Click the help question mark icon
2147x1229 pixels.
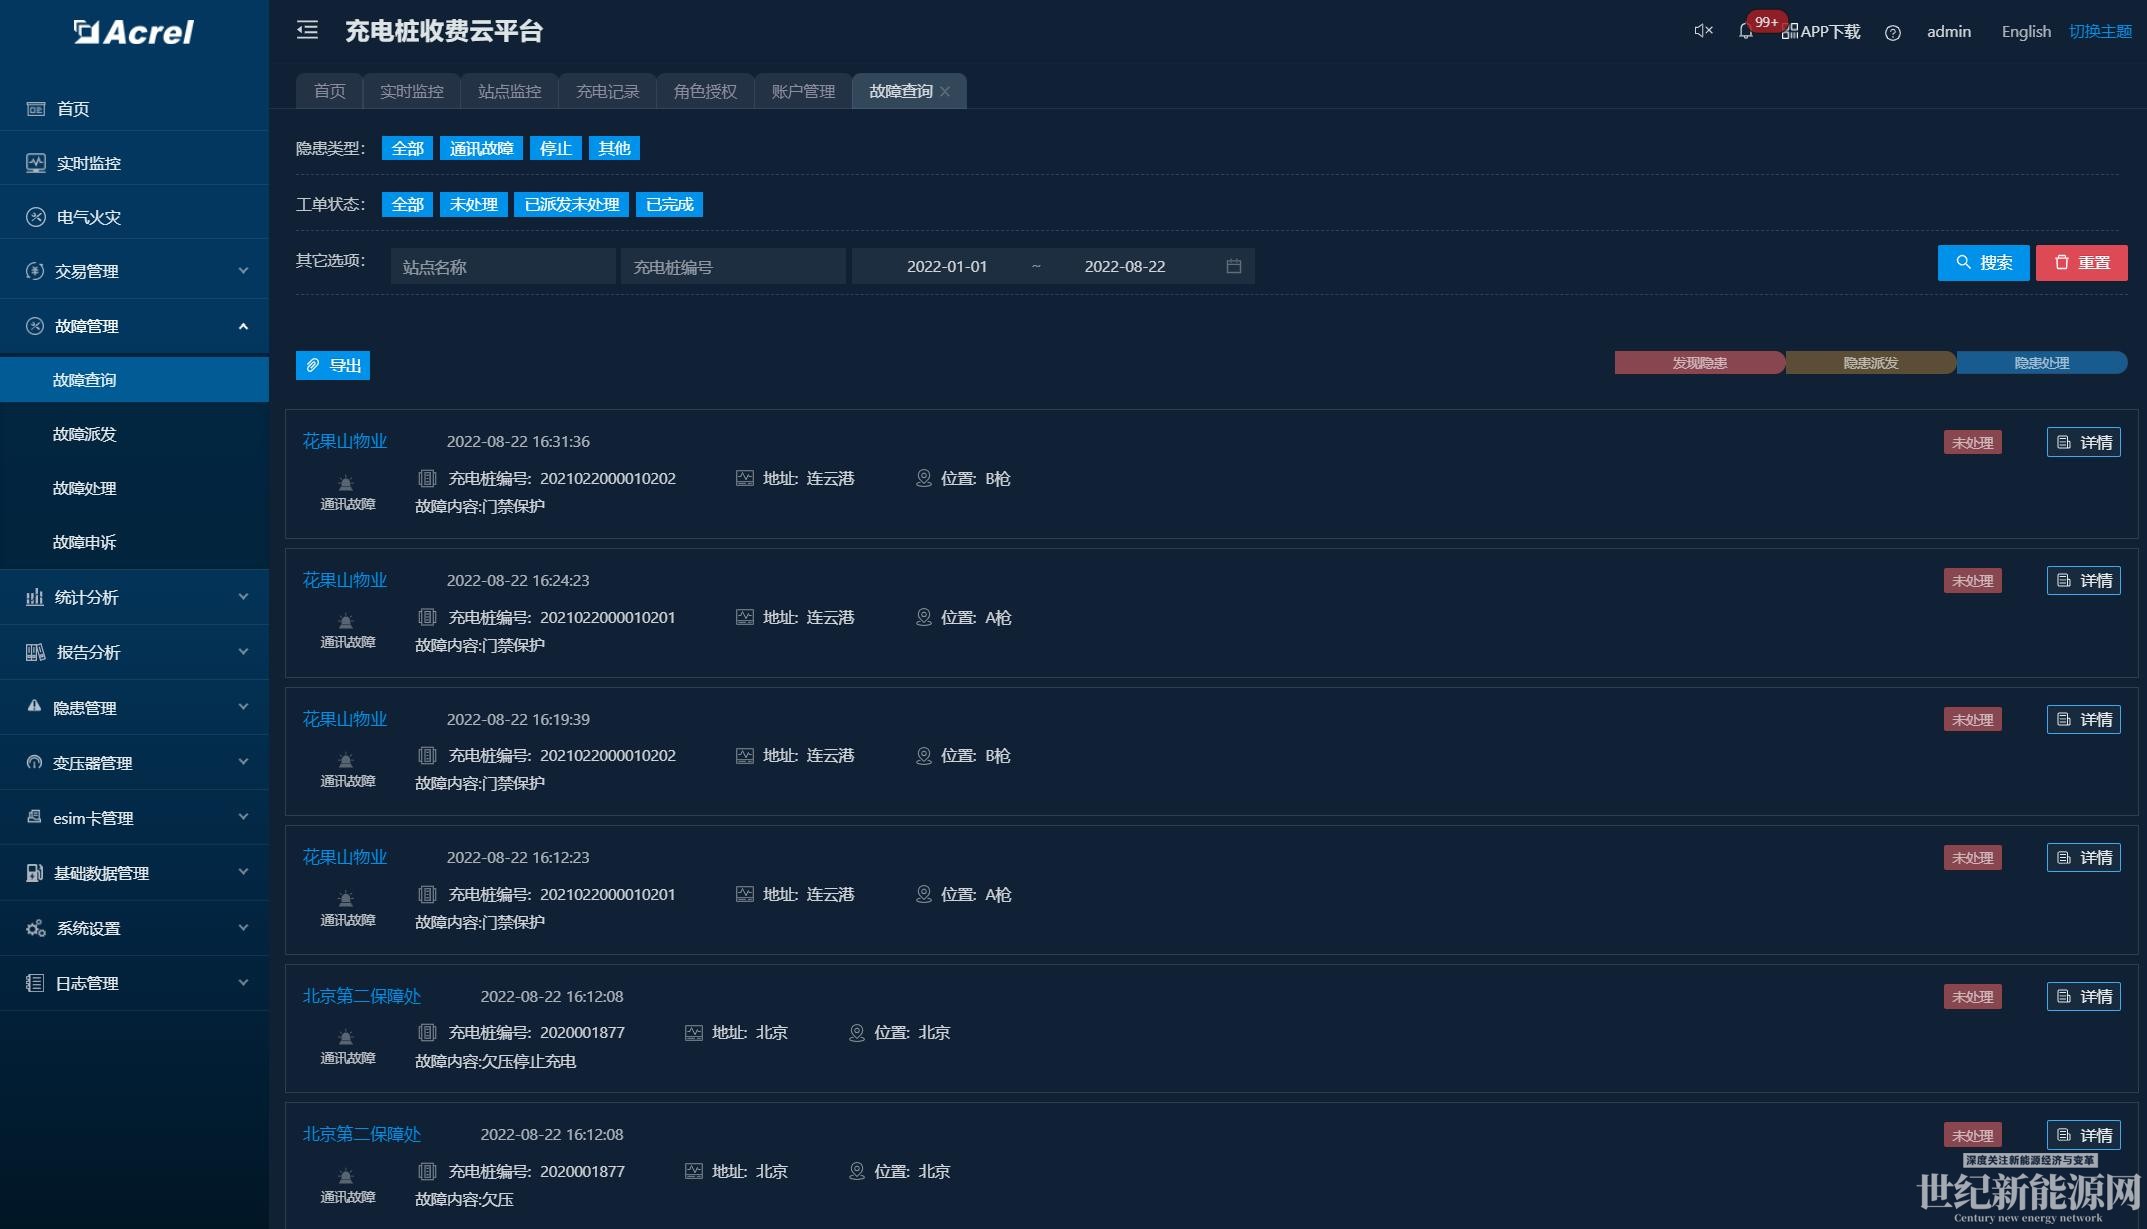(1892, 32)
